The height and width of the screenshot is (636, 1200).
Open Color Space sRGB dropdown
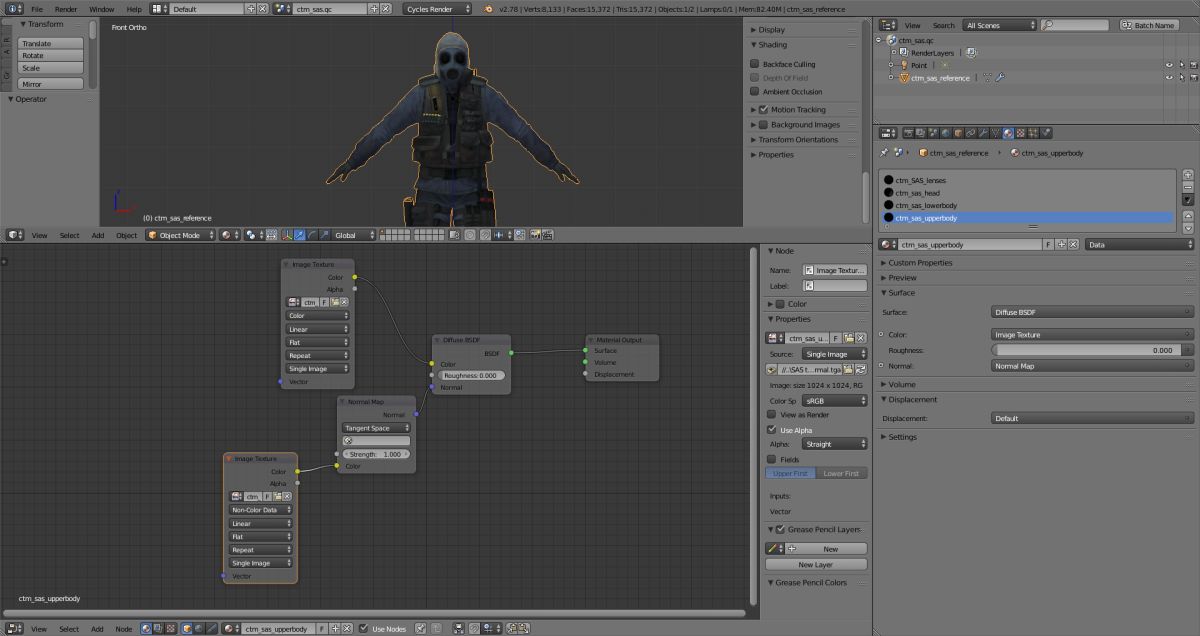pyautogui.click(x=836, y=400)
